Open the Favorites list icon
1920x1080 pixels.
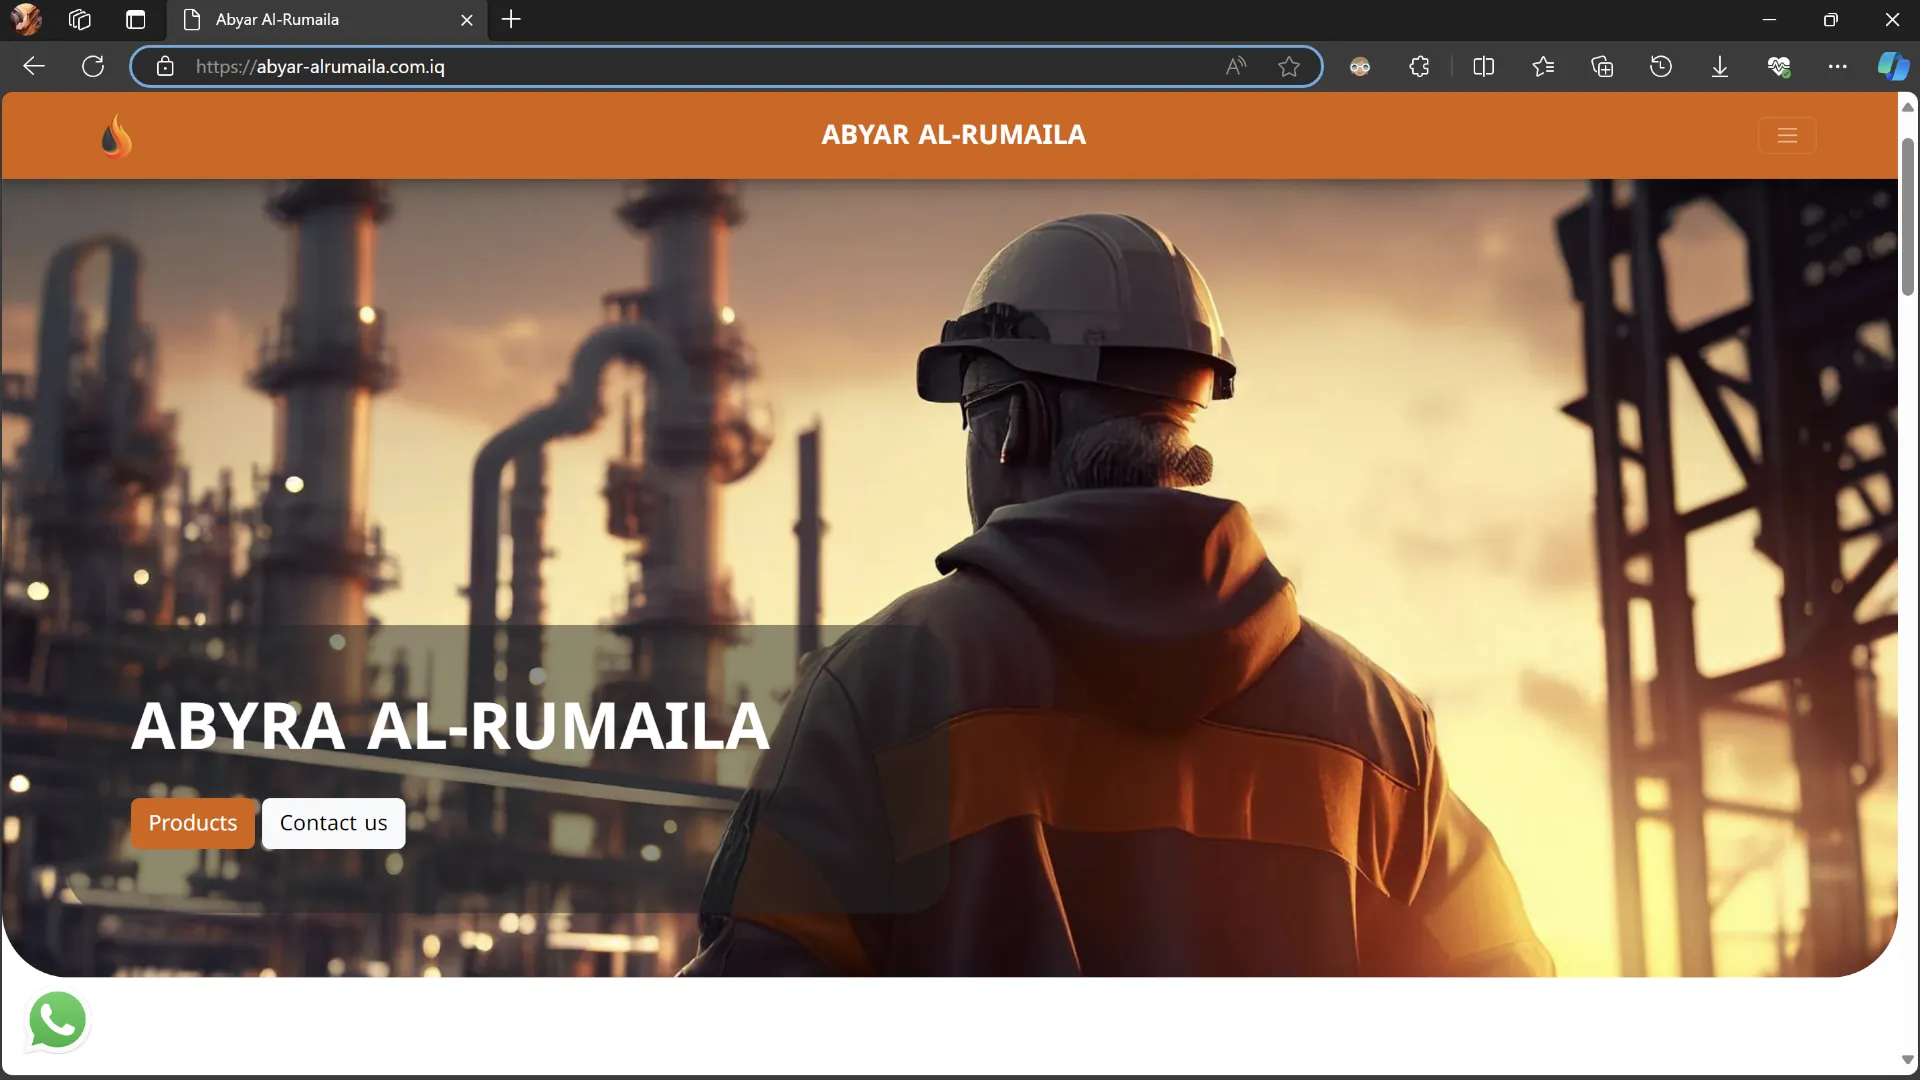point(1543,67)
